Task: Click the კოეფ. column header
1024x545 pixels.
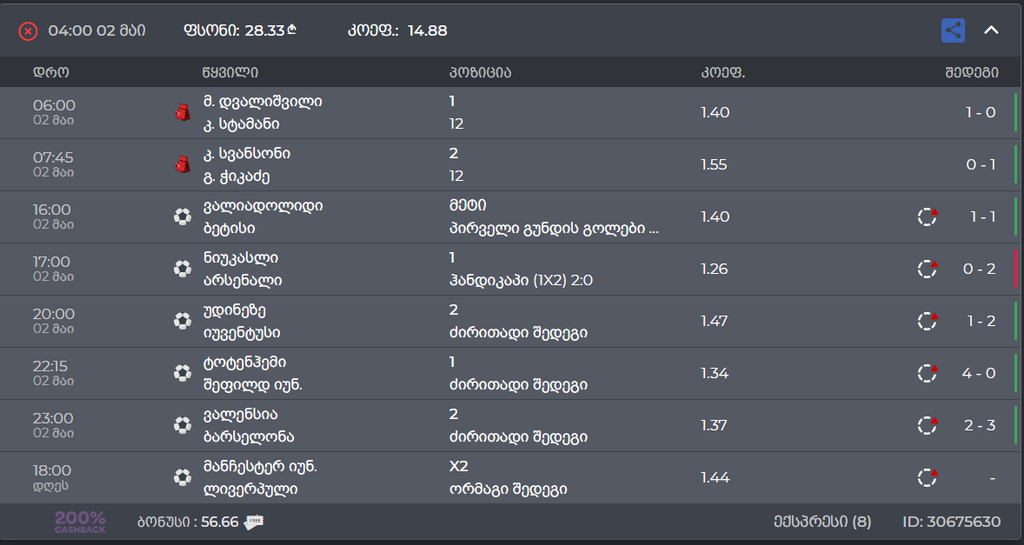Action: click(722, 72)
